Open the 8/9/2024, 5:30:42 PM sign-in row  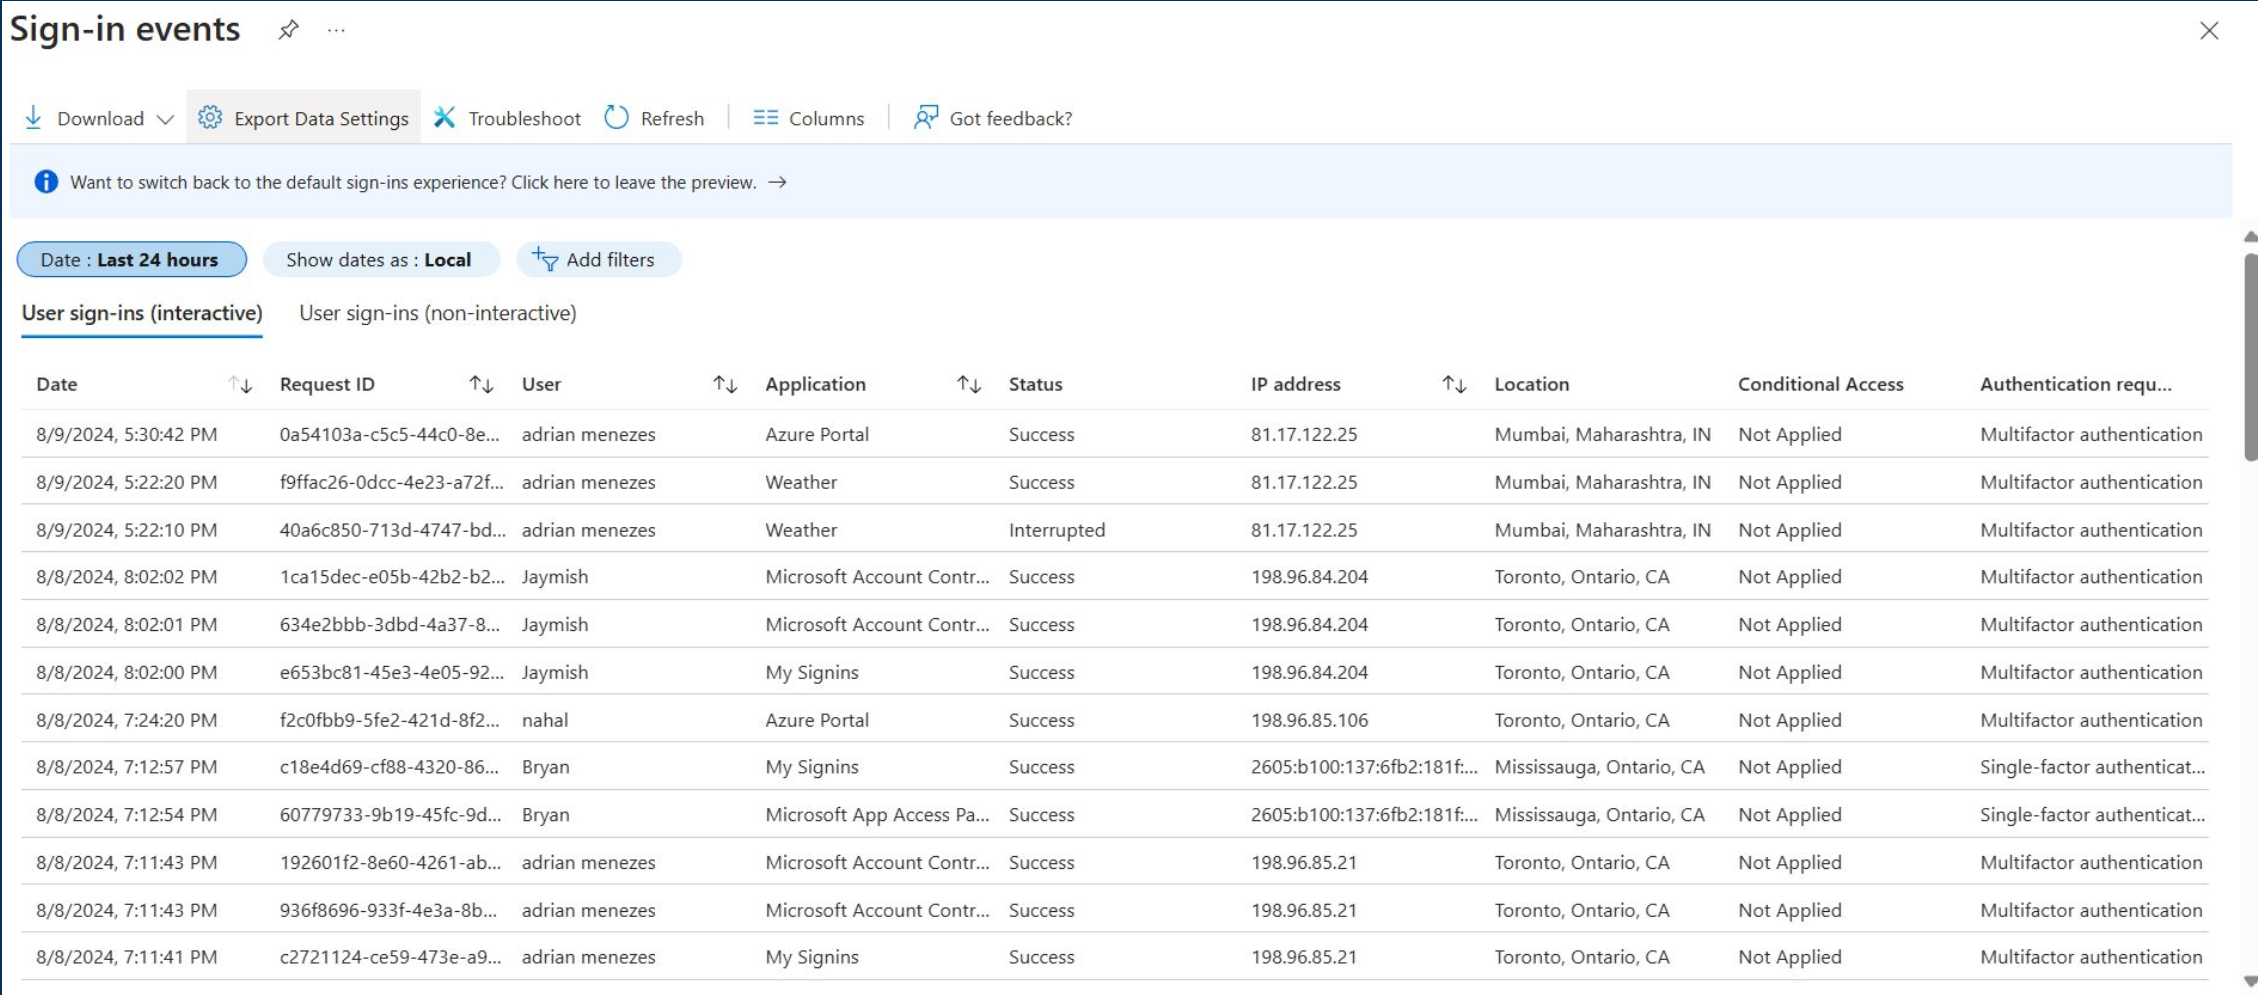point(1115,434)
